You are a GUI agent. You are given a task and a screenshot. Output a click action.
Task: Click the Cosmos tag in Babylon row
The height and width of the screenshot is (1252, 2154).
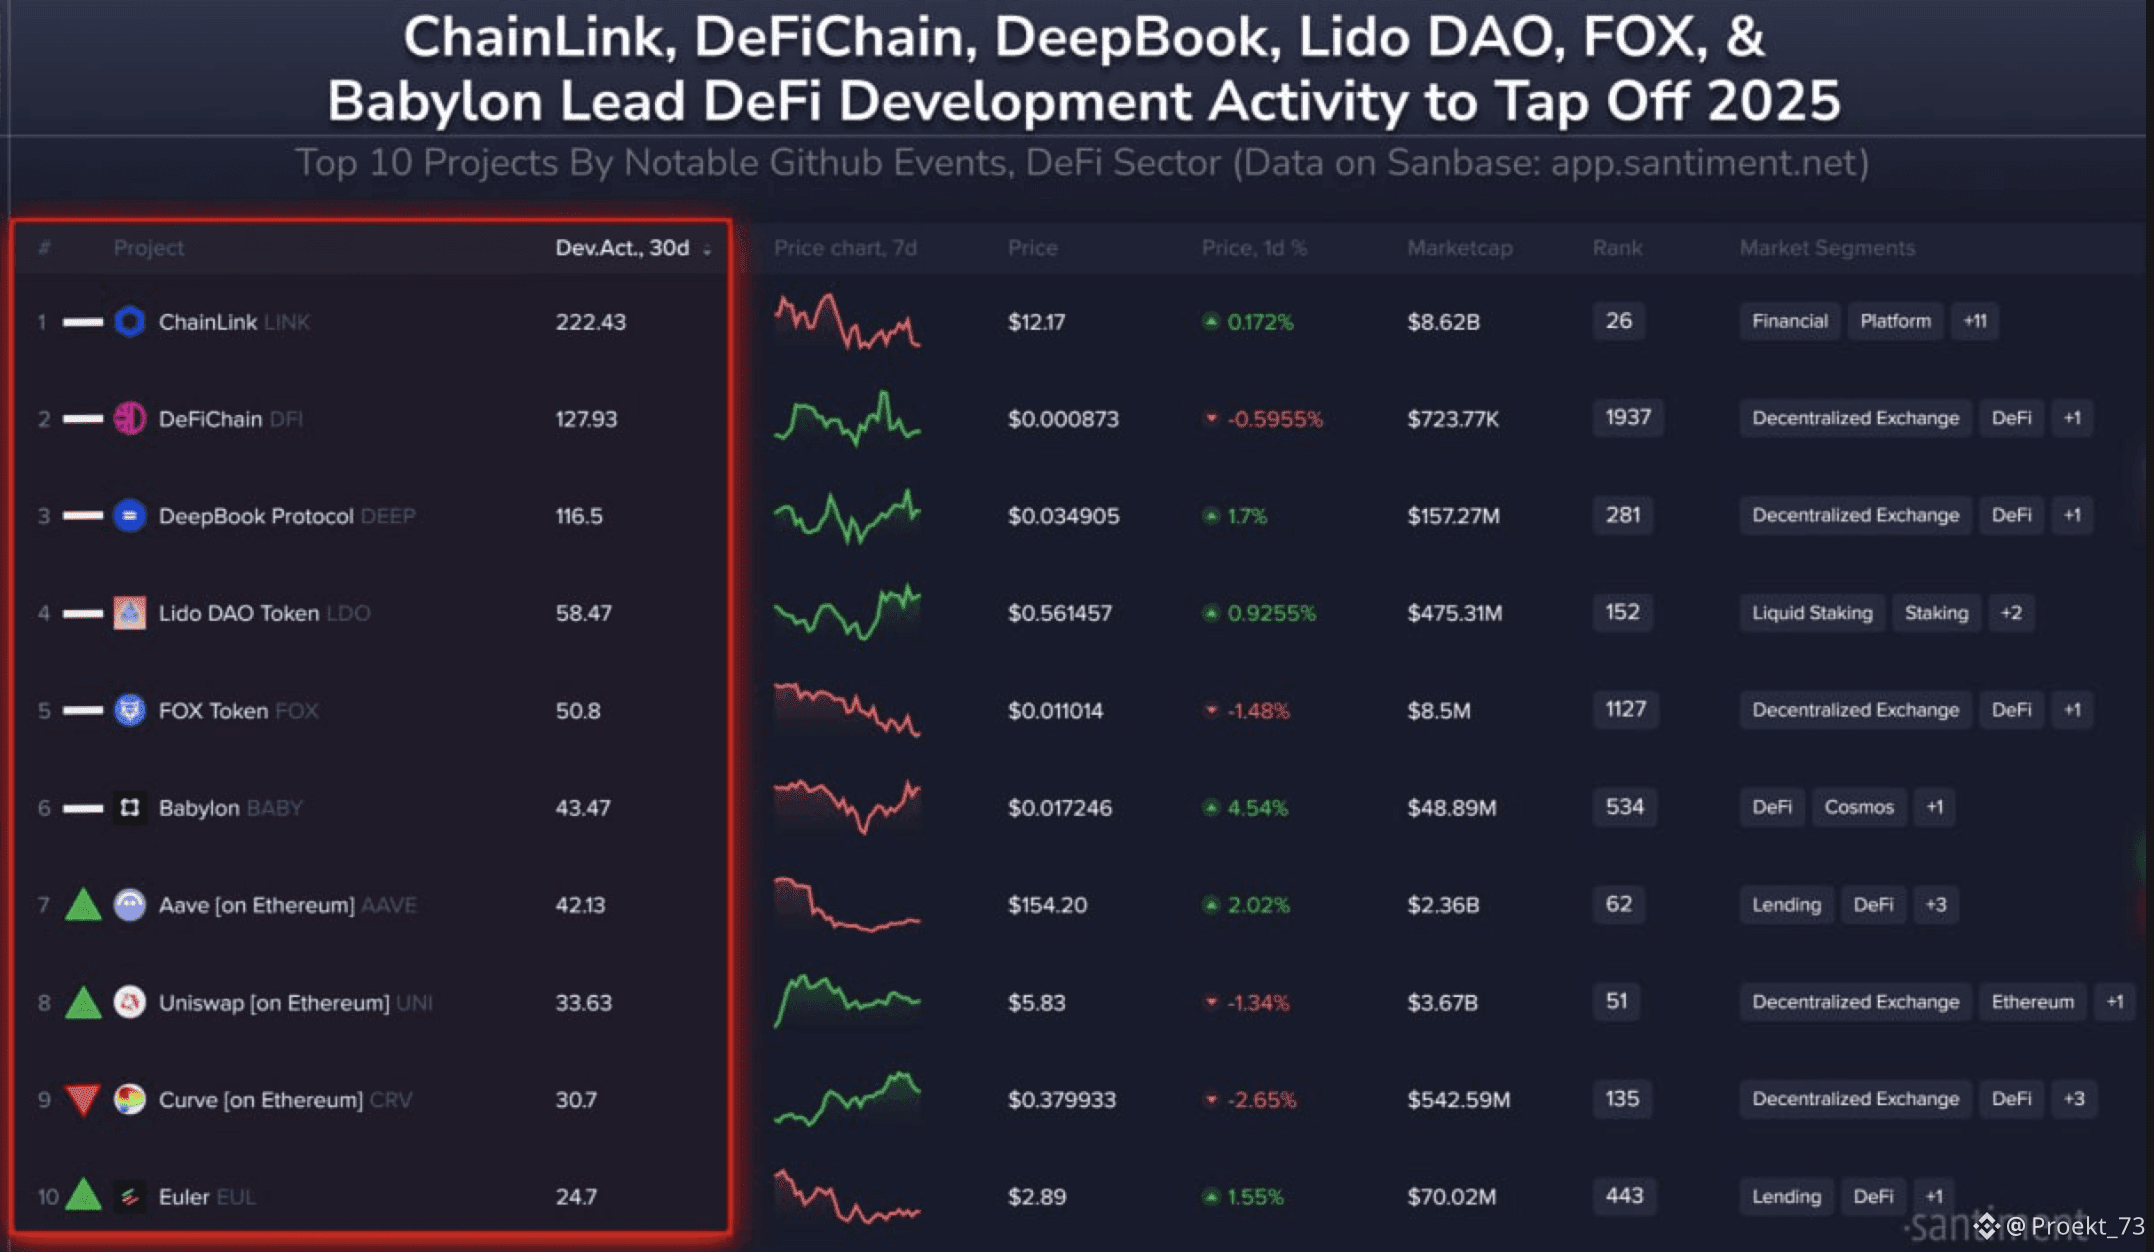pyautogui.click(x=1858, y=807)
